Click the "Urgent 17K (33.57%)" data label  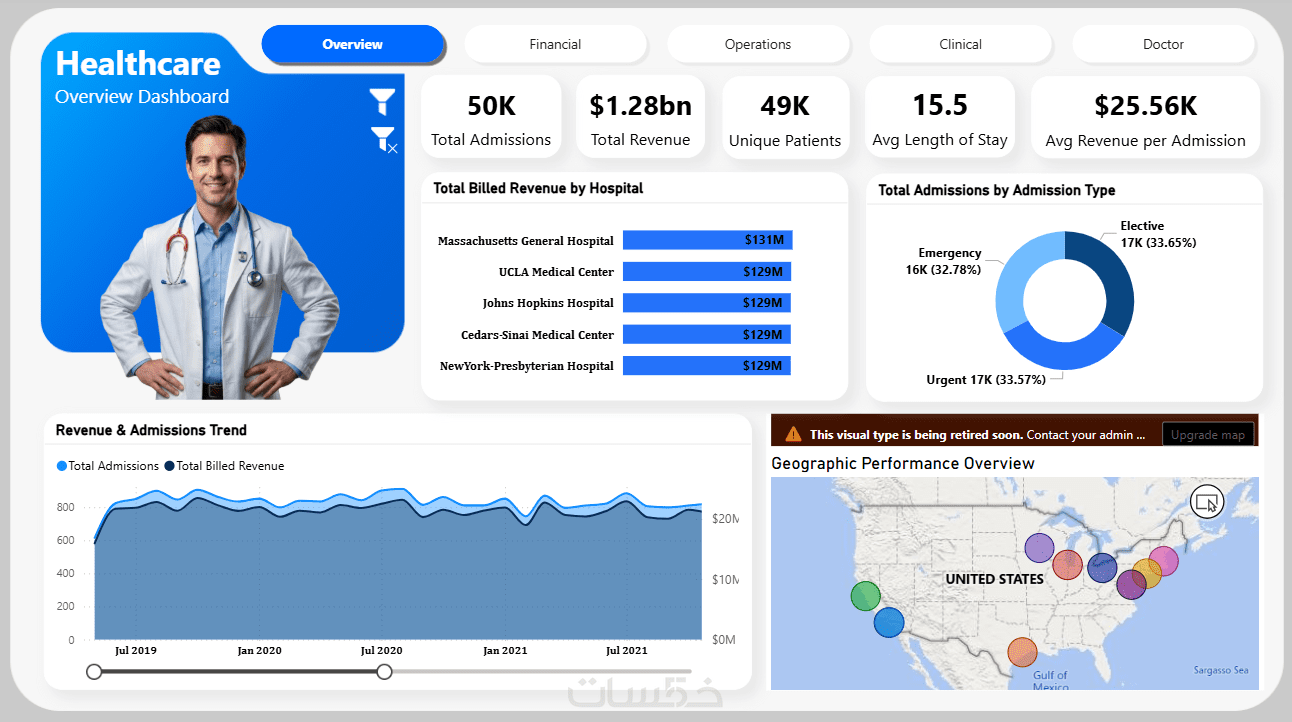coord(986,379)
